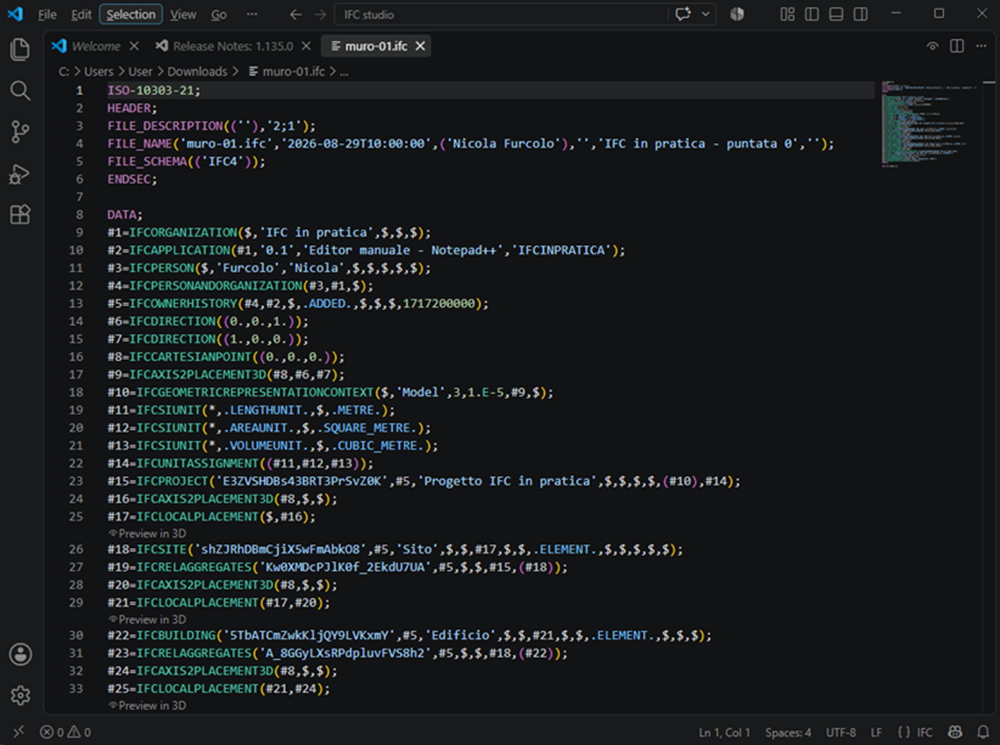Image resolution: width=1000 pixels, height=745 pixels.
Task: Click Preview in 3D above IFCBUILDING line
Action: [x=147, y=619]
